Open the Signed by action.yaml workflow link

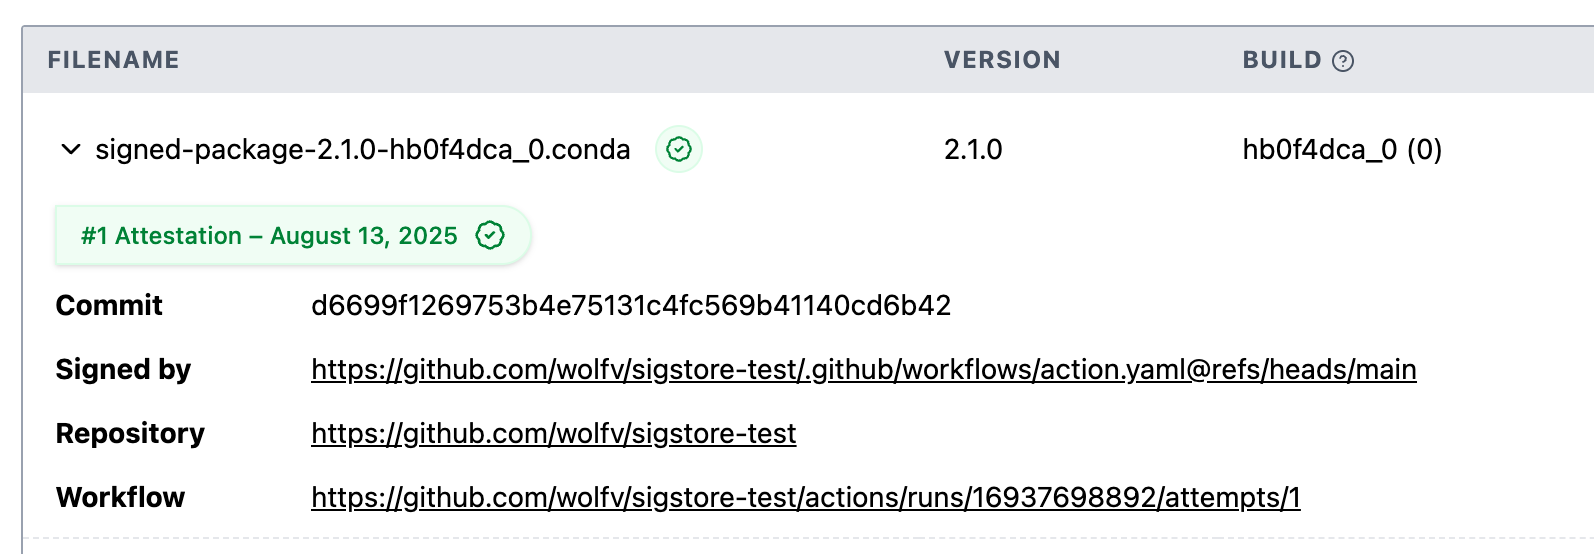click(863, 369)
